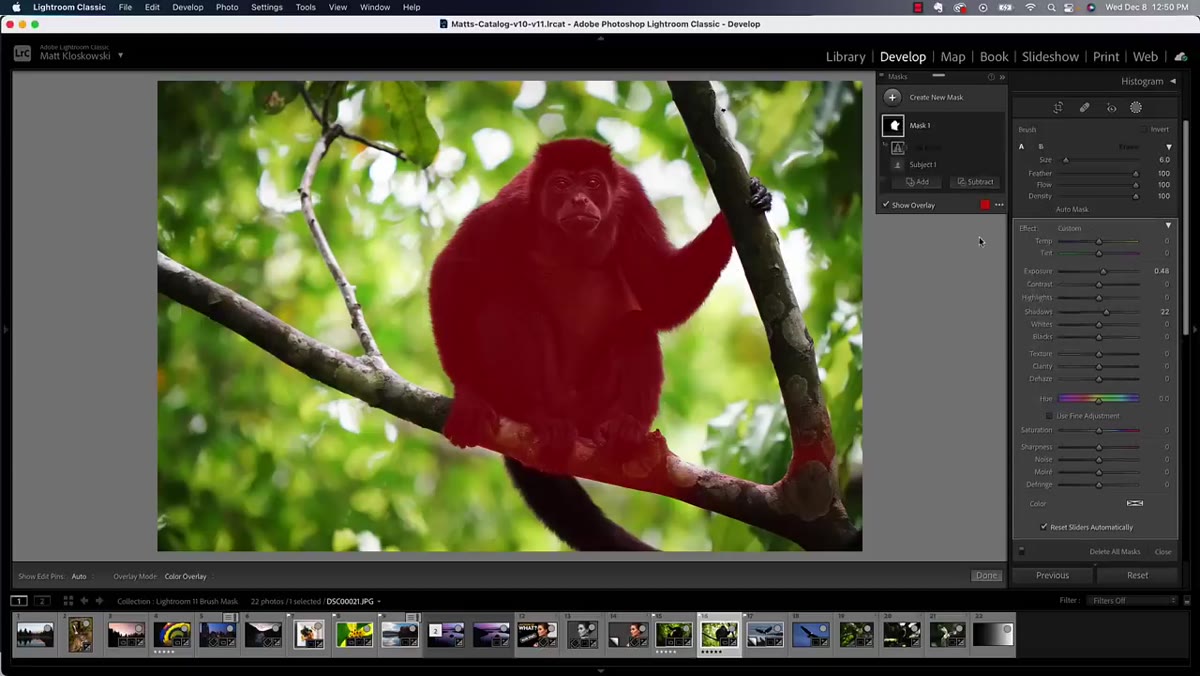Select brush A preset
The image size is (1200, 676).
point(1021,146)
